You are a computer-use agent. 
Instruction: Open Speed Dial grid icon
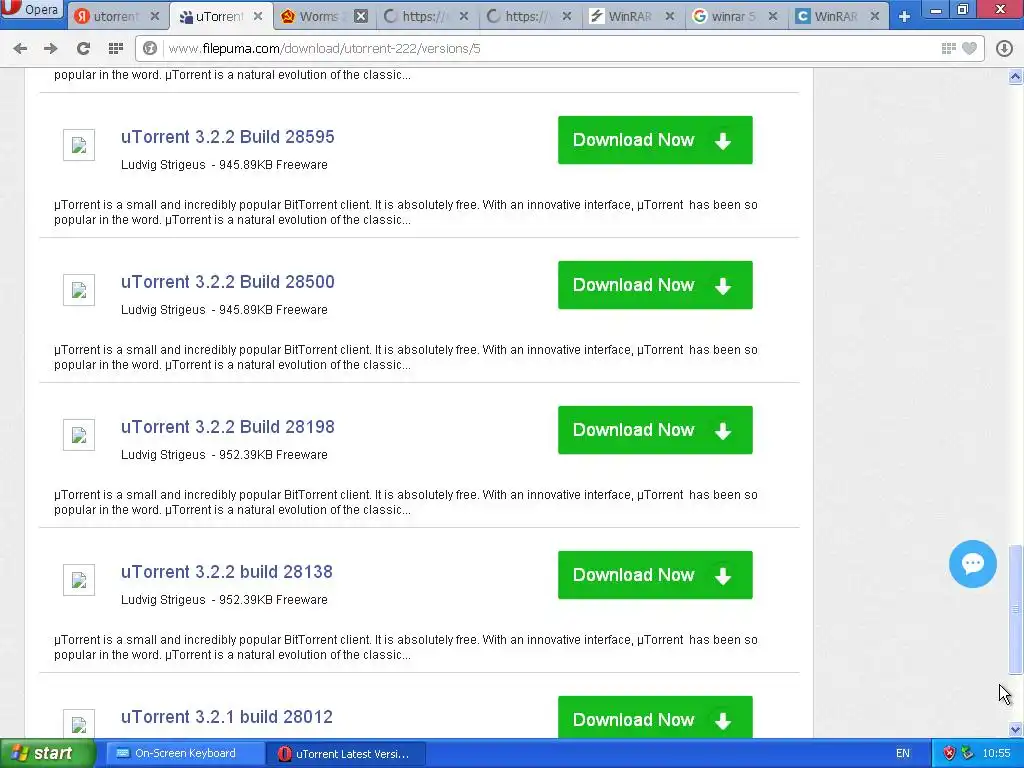pyautogui.click(x=116, y=48)
